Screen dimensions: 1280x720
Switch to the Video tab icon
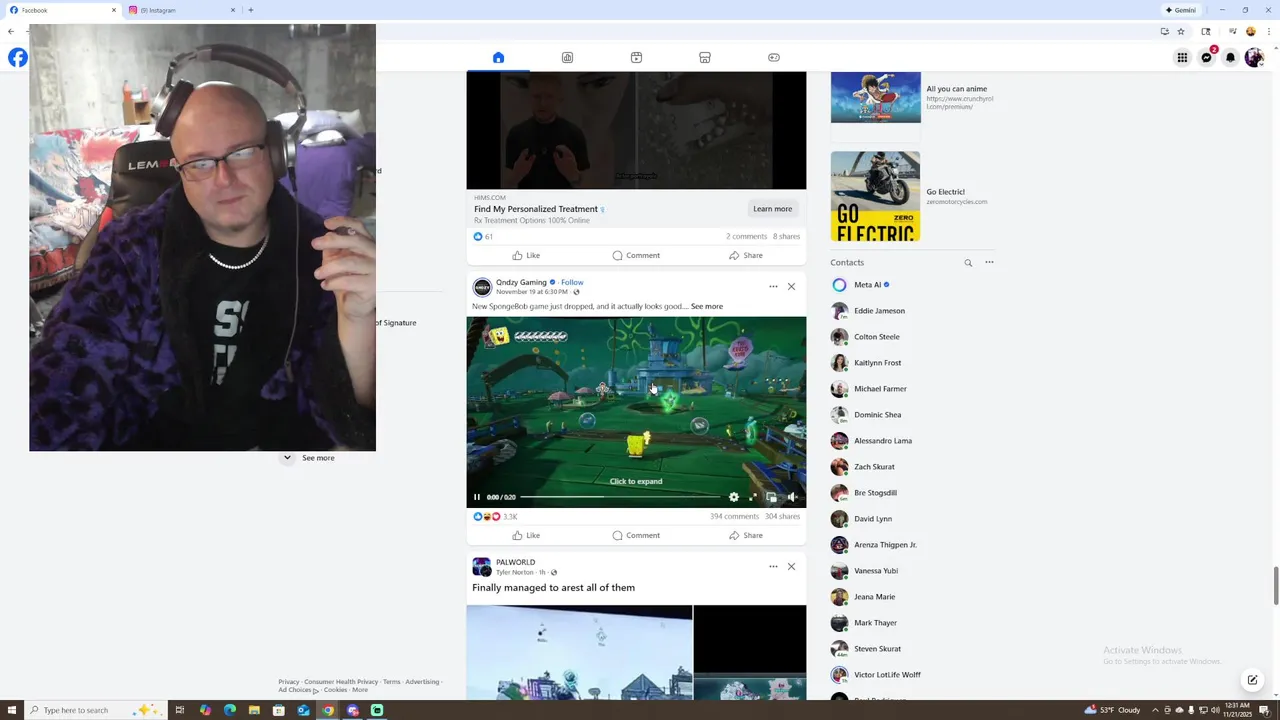(x=636, y=57)
